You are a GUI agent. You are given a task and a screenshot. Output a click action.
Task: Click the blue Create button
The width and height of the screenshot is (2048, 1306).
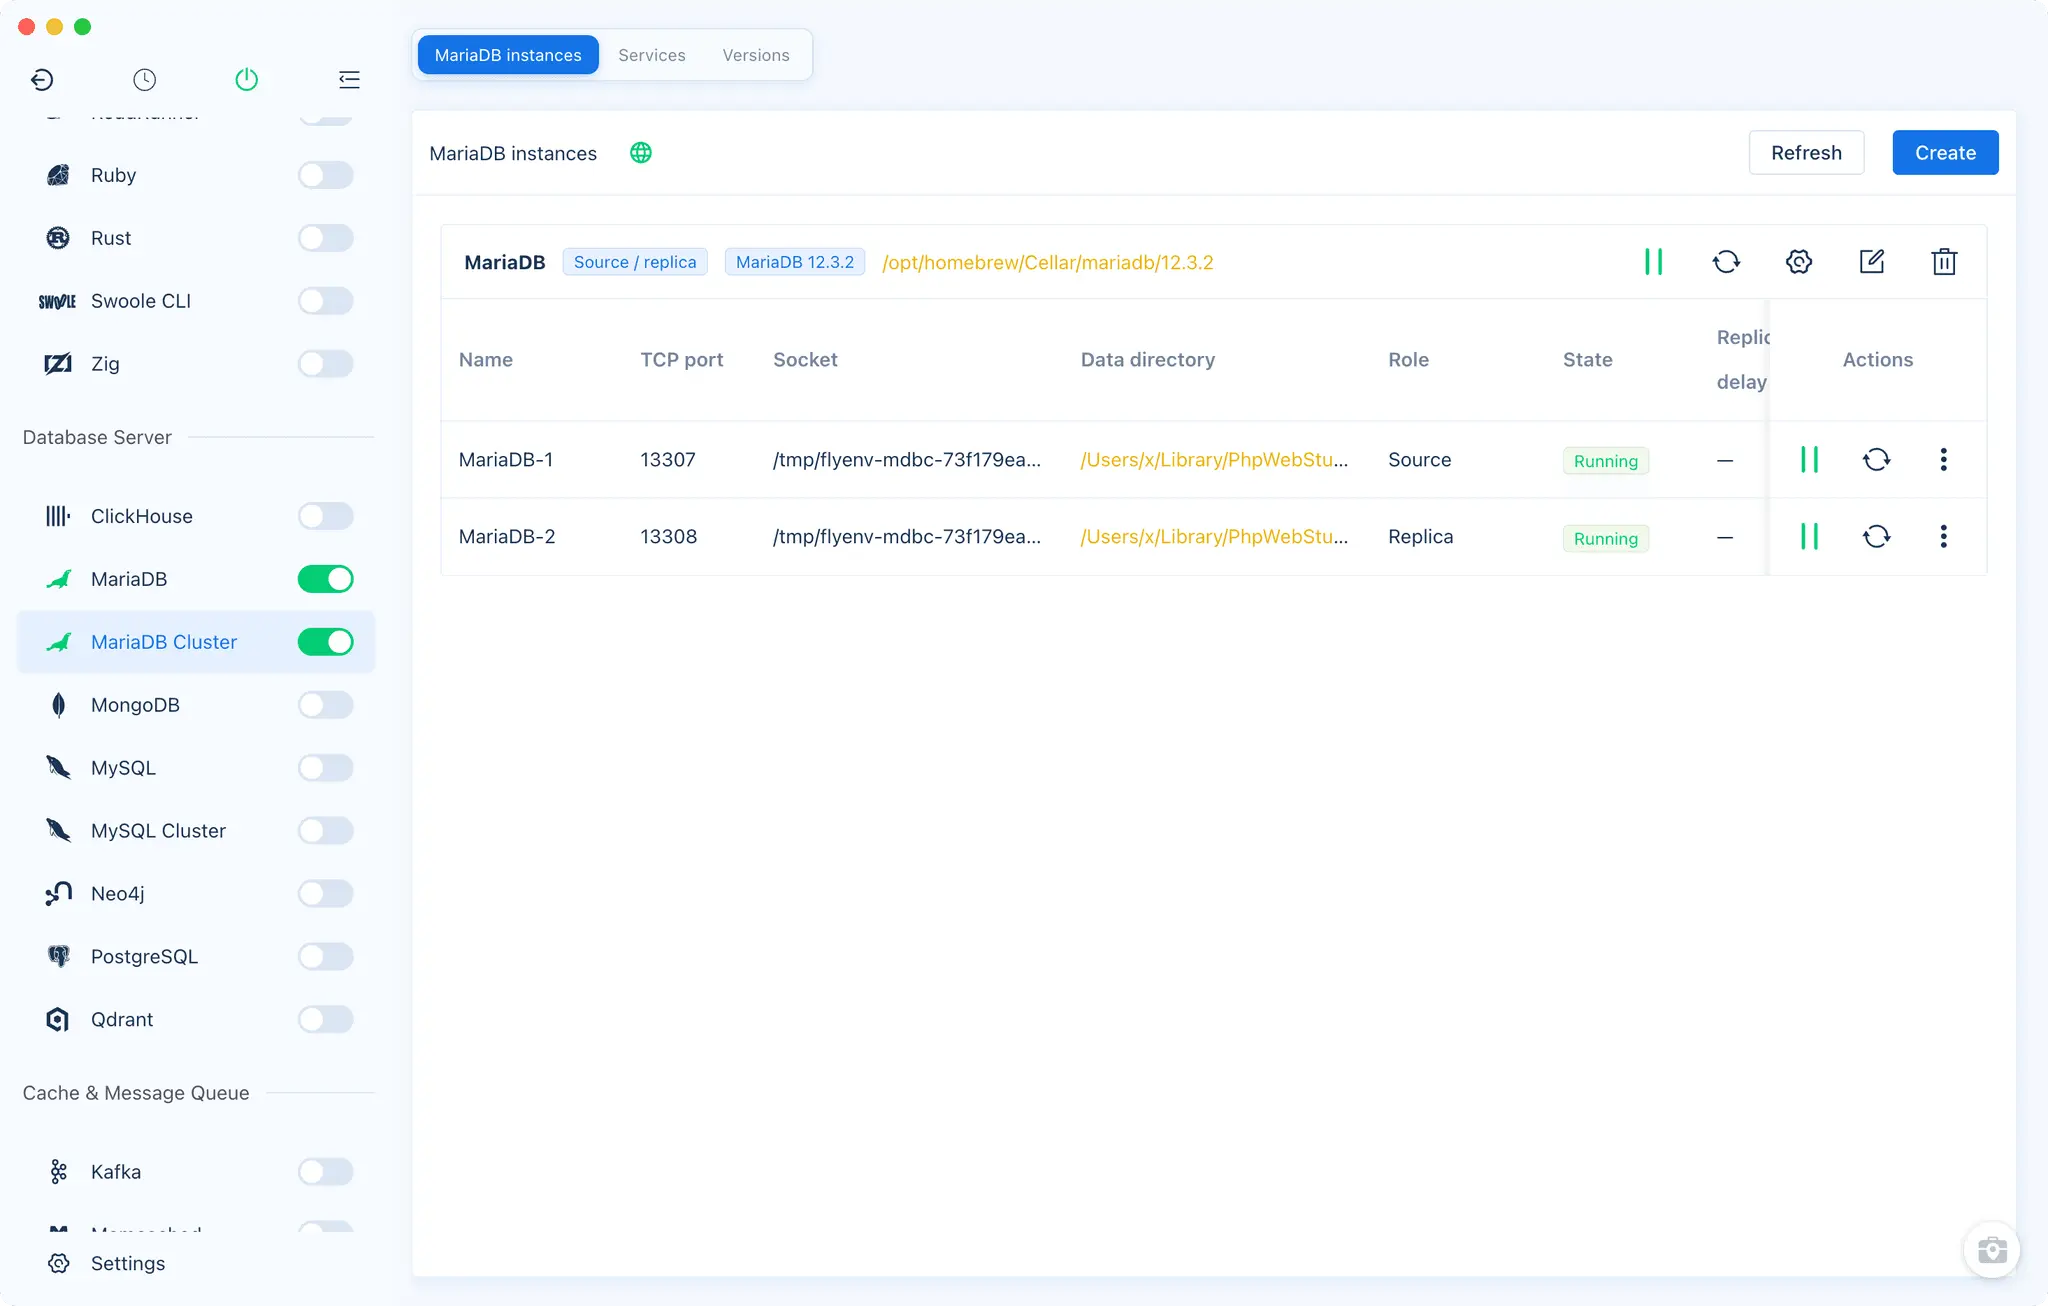coord(1945,153)
